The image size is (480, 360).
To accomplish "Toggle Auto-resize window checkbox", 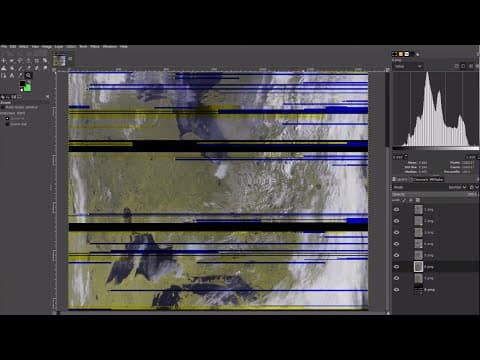I will (x=3, y=107).
